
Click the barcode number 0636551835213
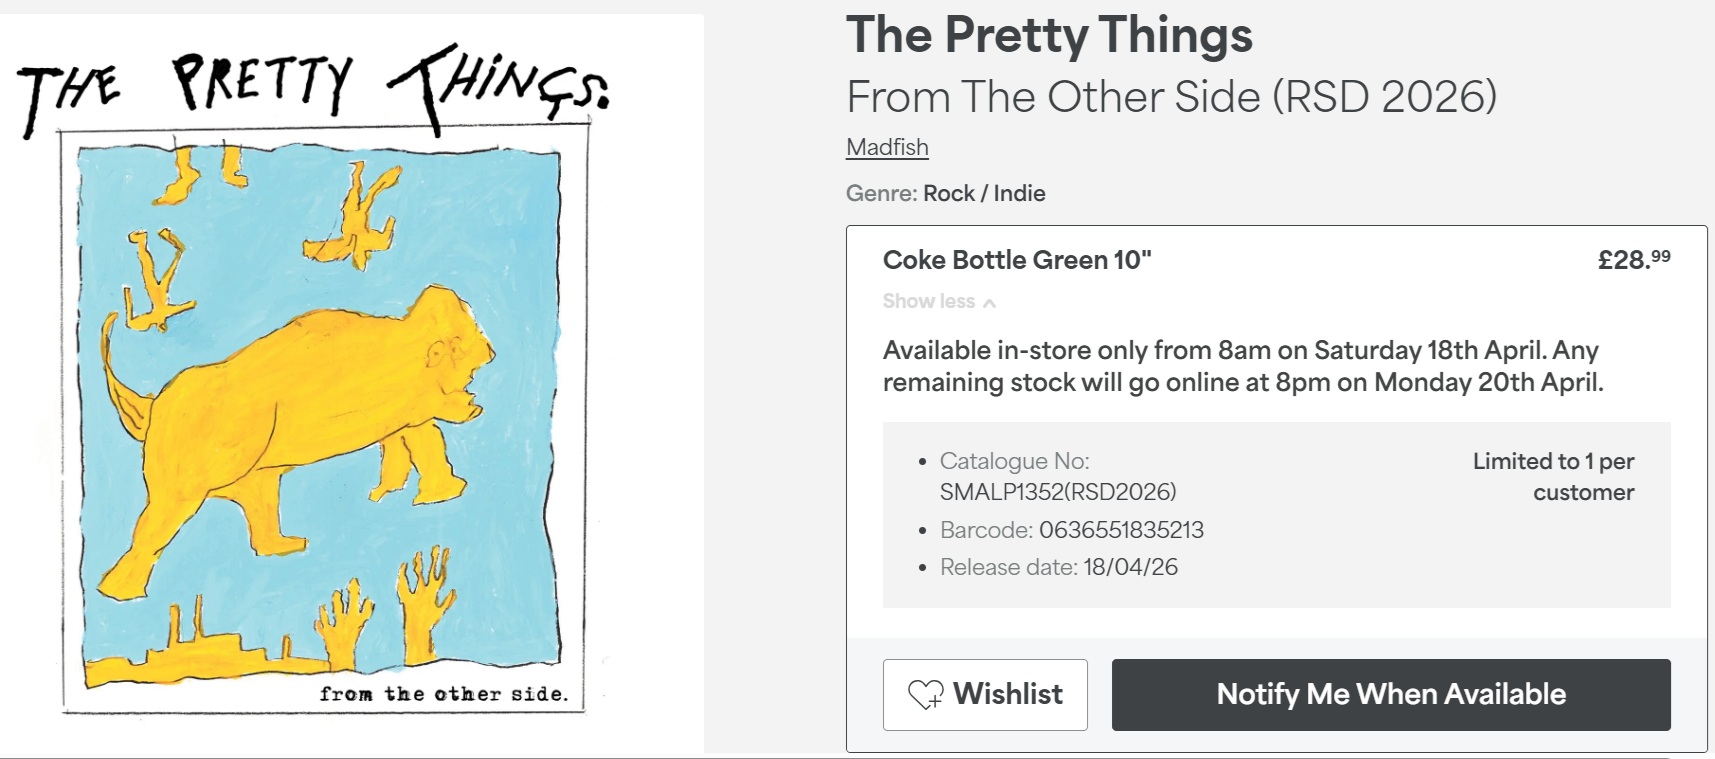(1121, 530)
